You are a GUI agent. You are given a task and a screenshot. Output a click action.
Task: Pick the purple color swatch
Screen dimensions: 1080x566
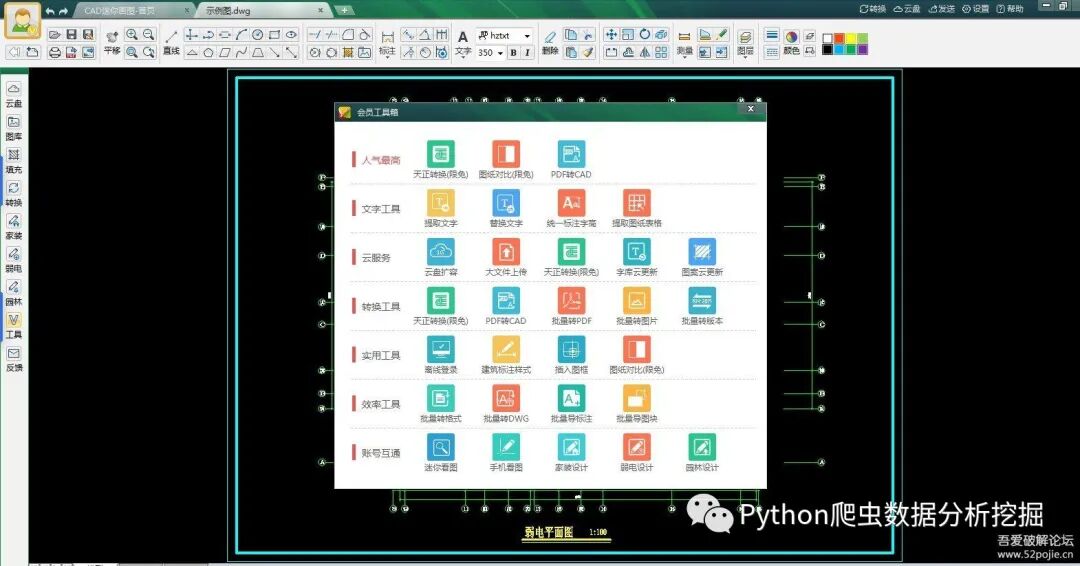pyautogui.click(x=862, y=49)
